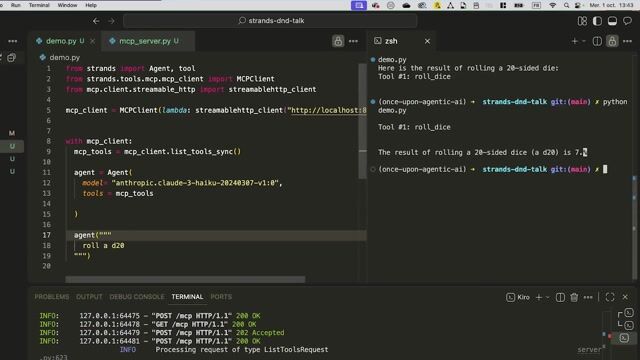Open new terminal dropdown in right group

click(584, 41)
